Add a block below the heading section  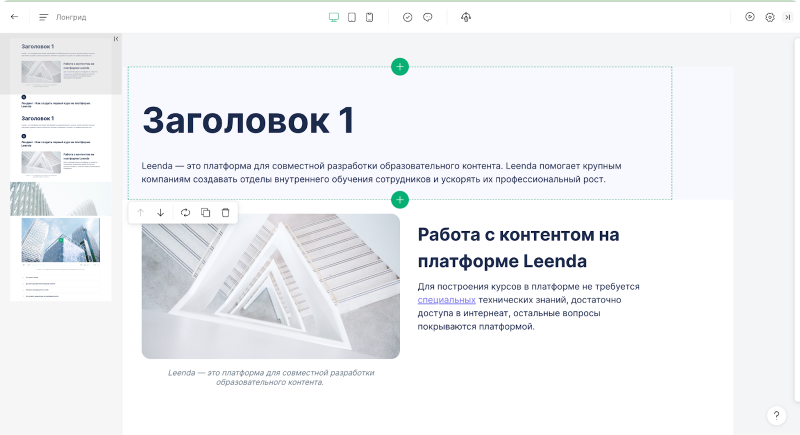(x=400, y=199)
